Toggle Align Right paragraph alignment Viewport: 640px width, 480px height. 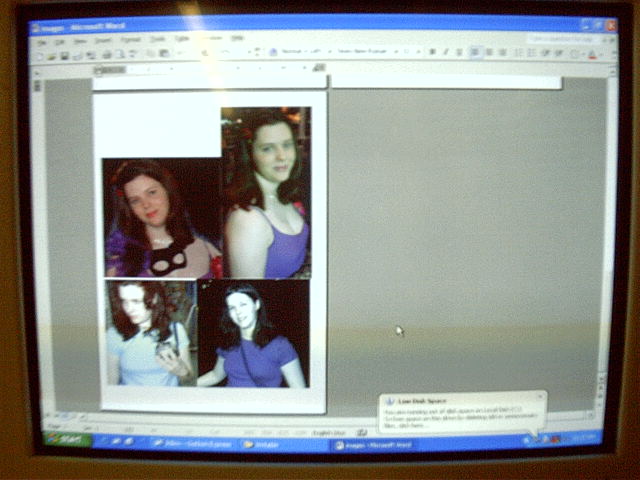click(503, 52)
